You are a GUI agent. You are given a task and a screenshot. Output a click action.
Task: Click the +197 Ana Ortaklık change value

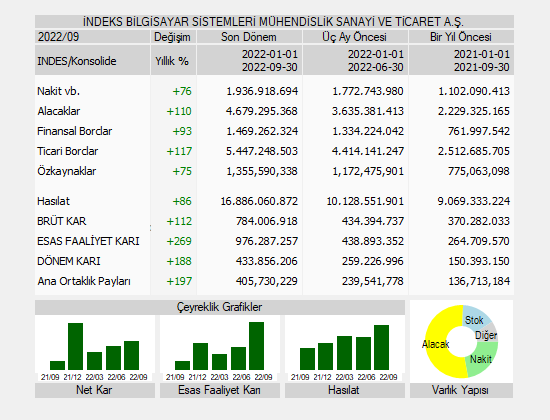click(x=179, y=281)
